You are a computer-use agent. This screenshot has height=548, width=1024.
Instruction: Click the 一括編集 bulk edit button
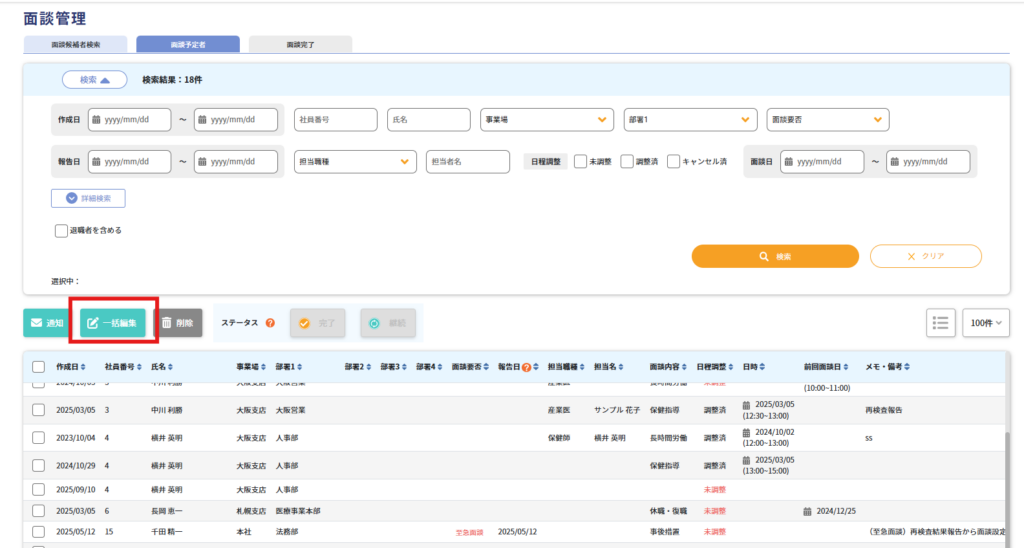(113, 323)
